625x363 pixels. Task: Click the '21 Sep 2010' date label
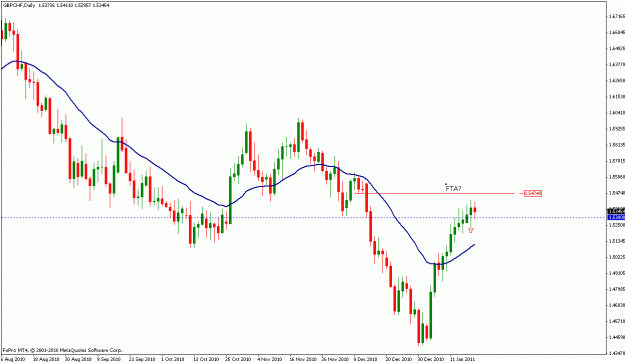click(142, 359)
